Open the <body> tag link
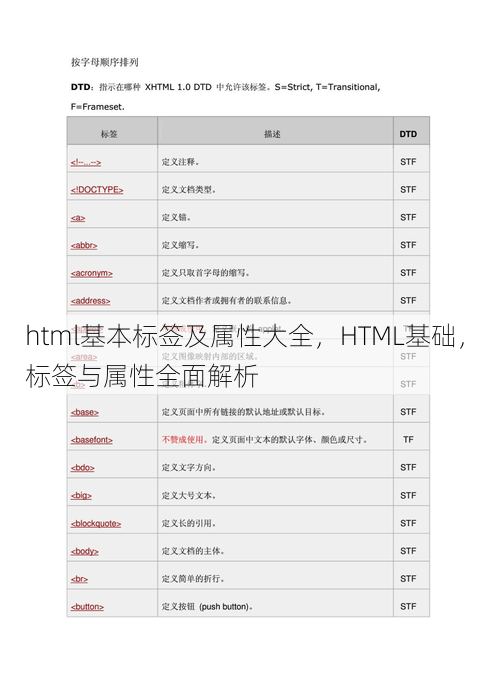This screenshot has height=696, width=490. click(85, 551)
